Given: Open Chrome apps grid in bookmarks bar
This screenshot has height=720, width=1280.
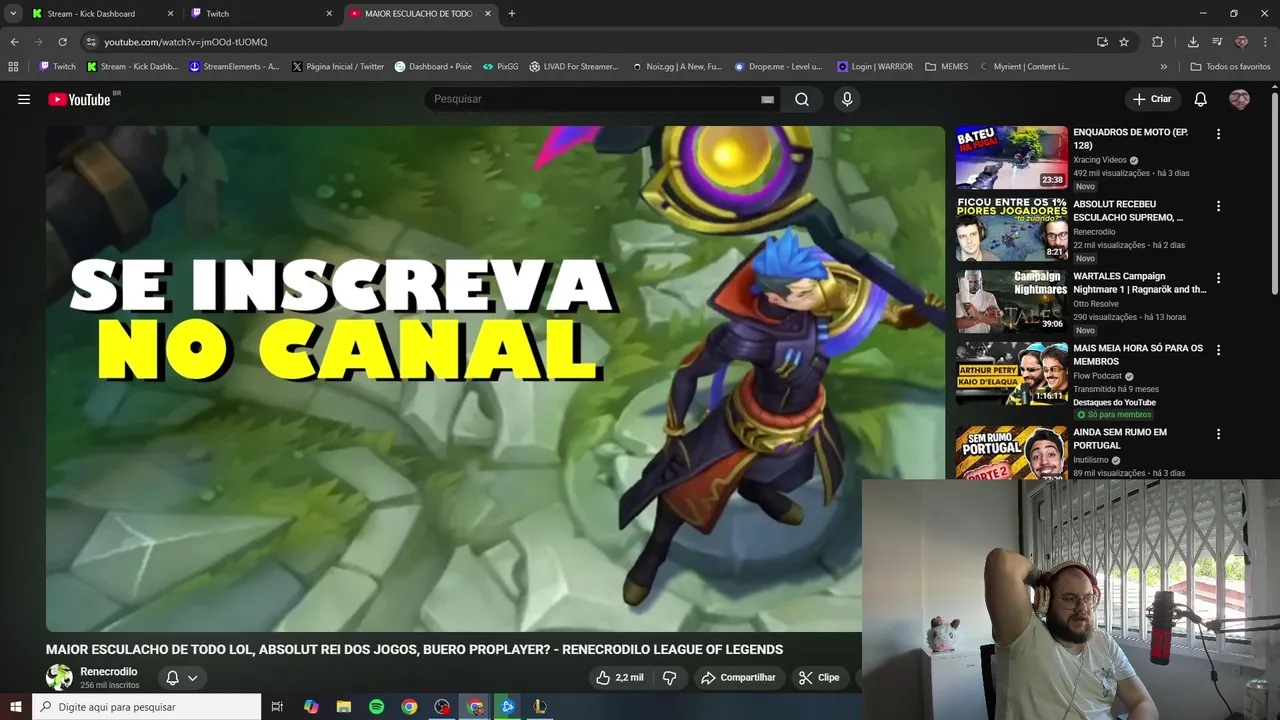Looking at the screenshot, I should pos(13,66).
